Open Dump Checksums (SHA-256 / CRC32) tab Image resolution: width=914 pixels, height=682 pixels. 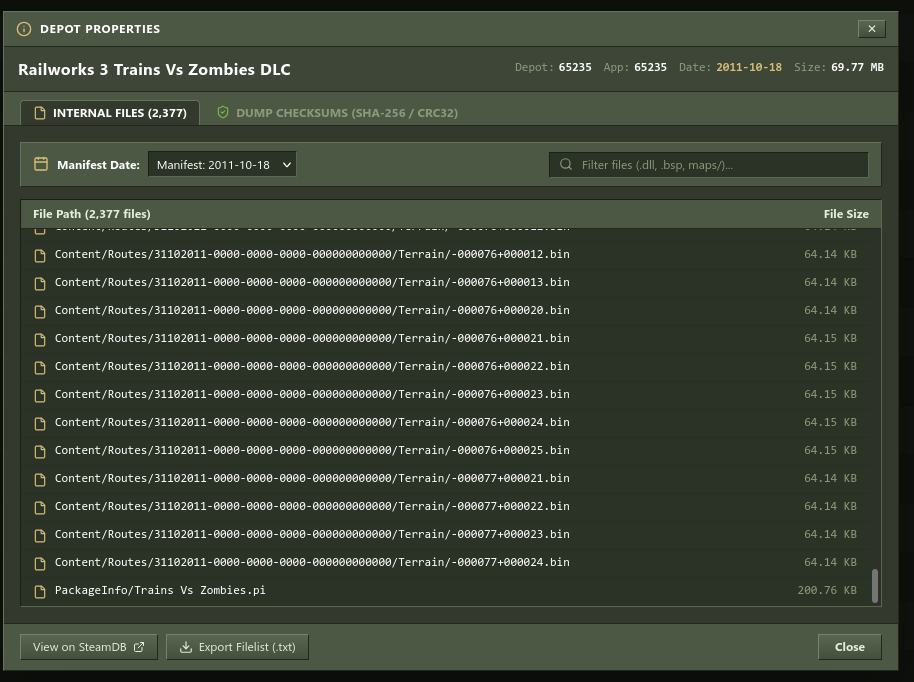coord(338,113)
